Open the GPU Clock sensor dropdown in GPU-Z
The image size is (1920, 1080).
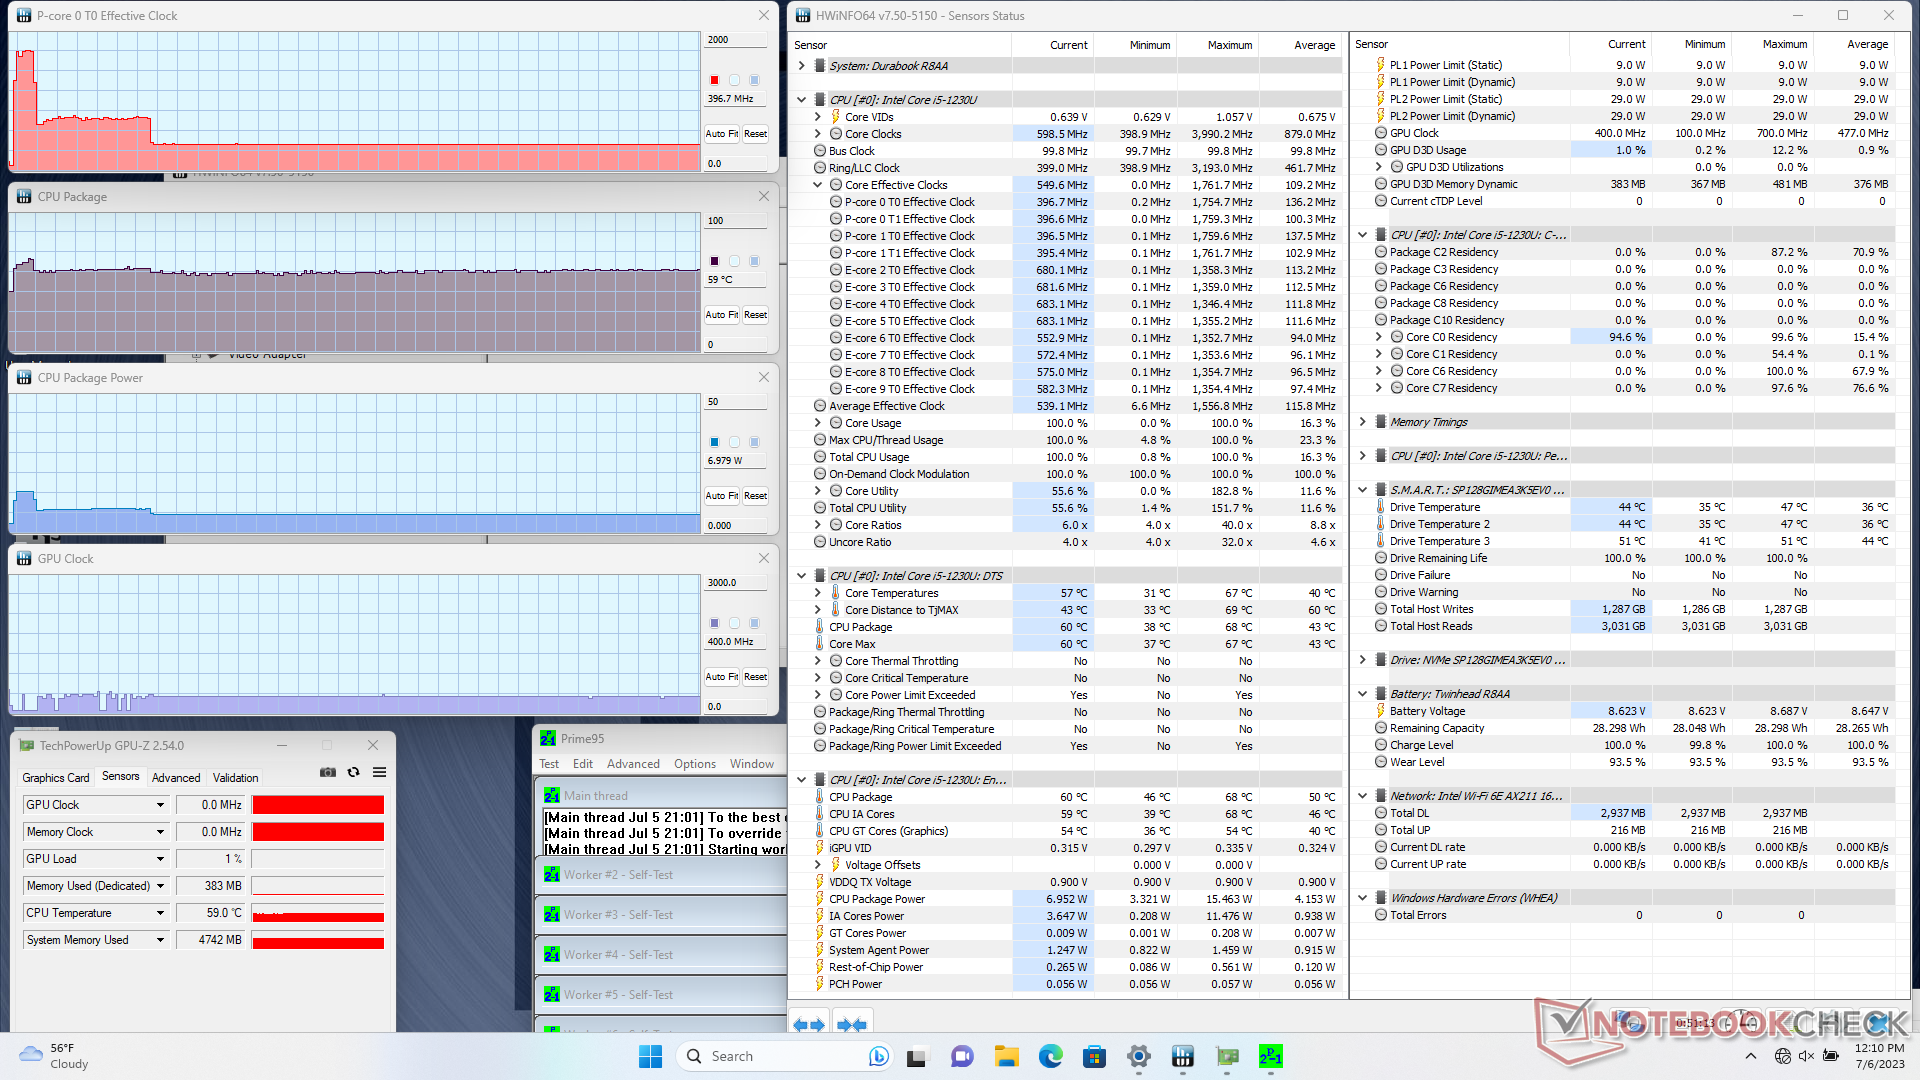pos(160,805)
